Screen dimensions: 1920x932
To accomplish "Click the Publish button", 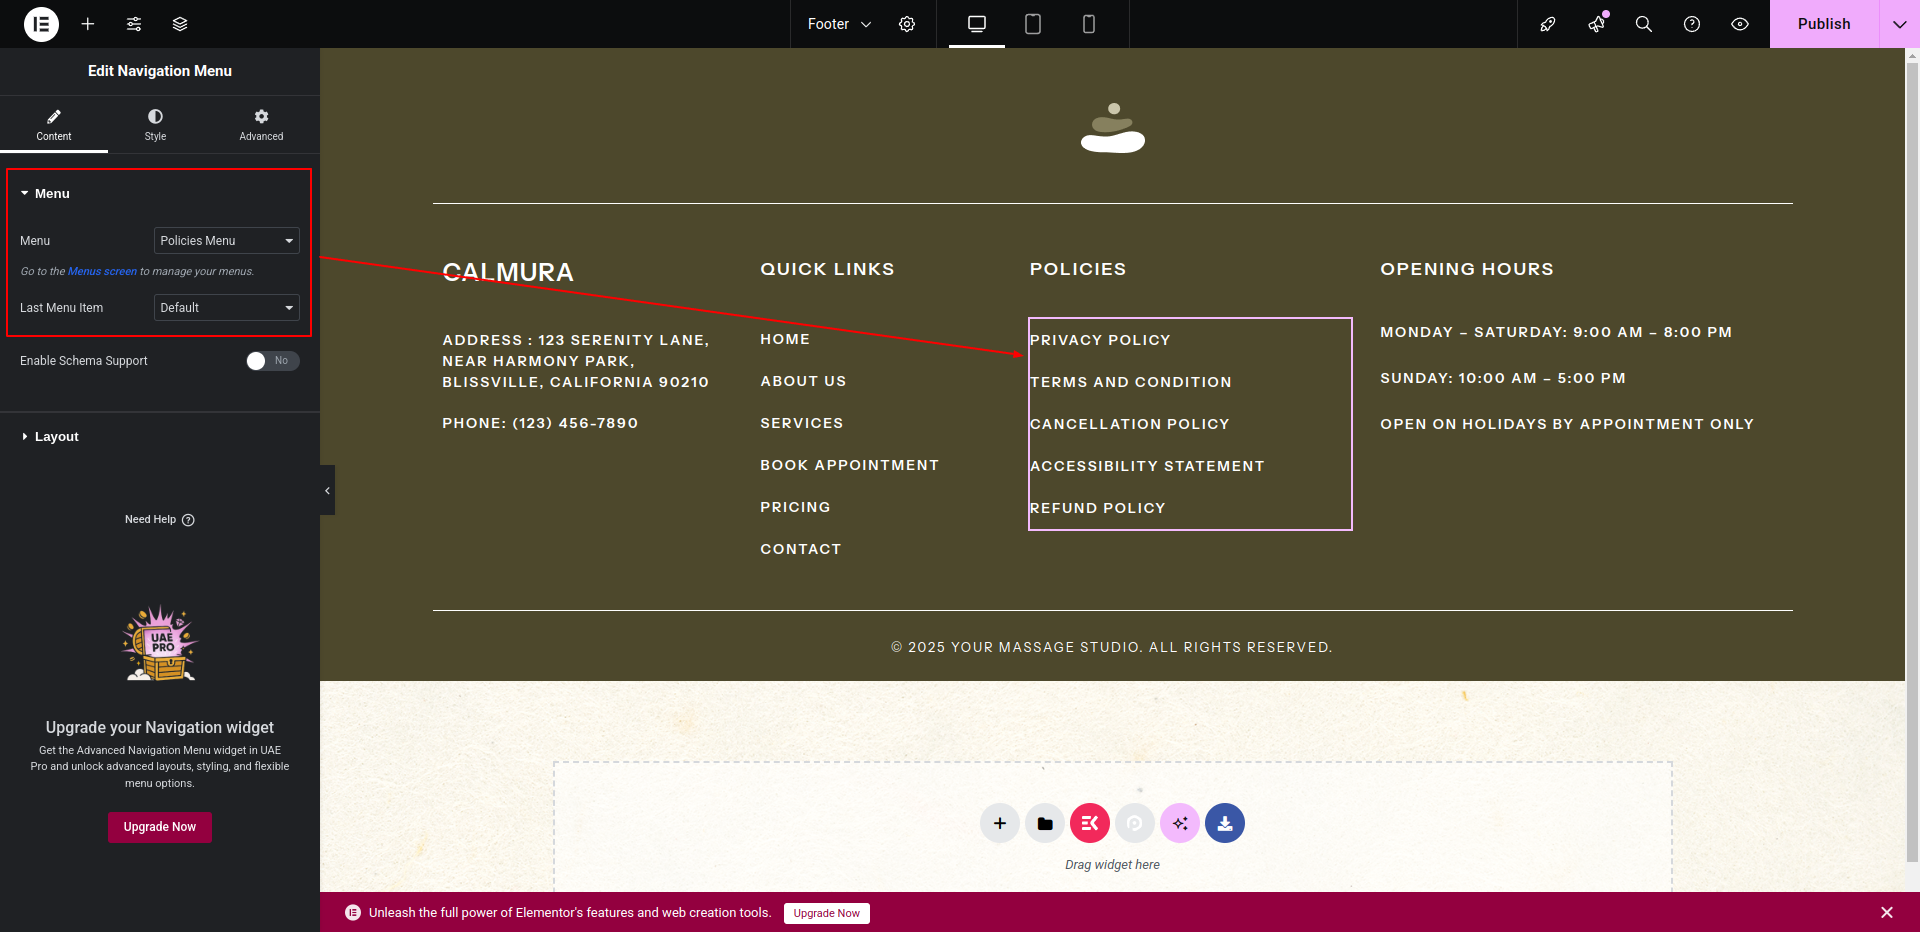I will 1823,24.
